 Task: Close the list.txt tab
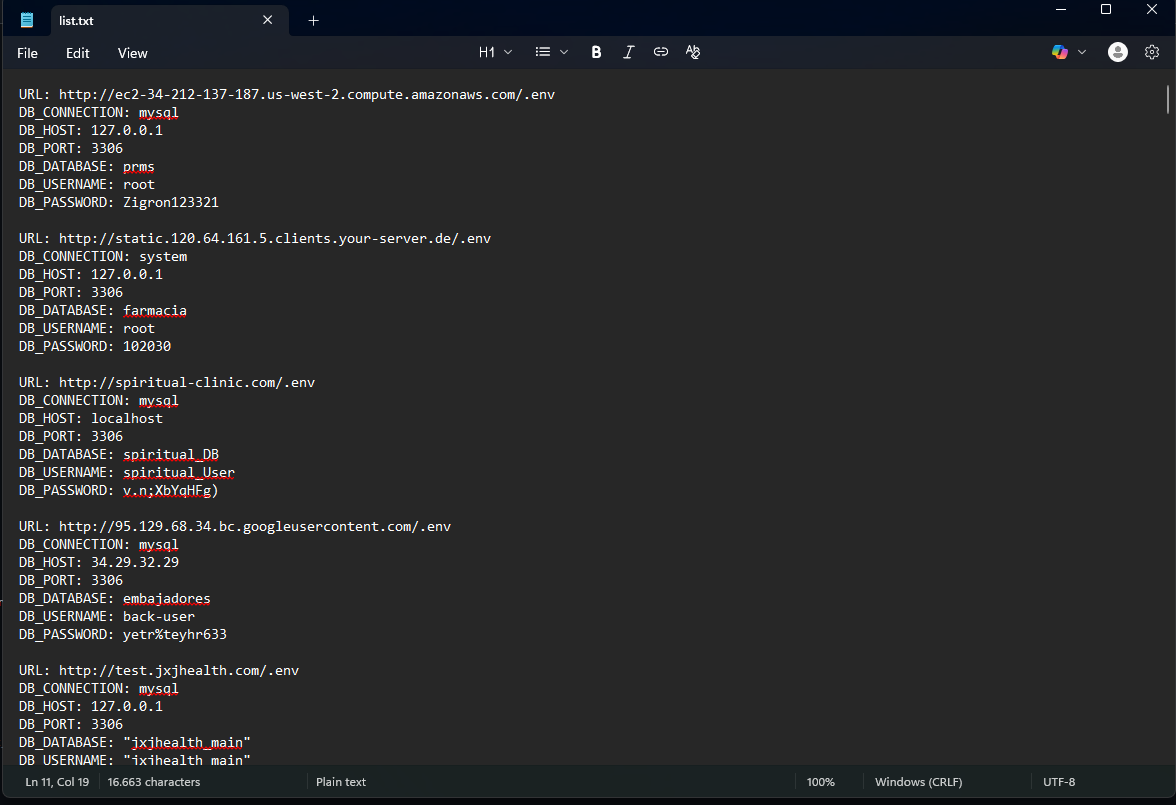(x=268, y=20)
